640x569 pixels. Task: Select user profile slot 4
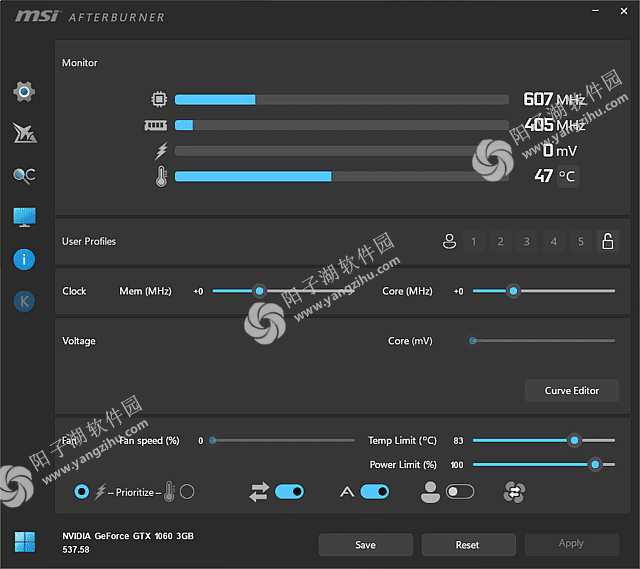click(x=554, y=241)
